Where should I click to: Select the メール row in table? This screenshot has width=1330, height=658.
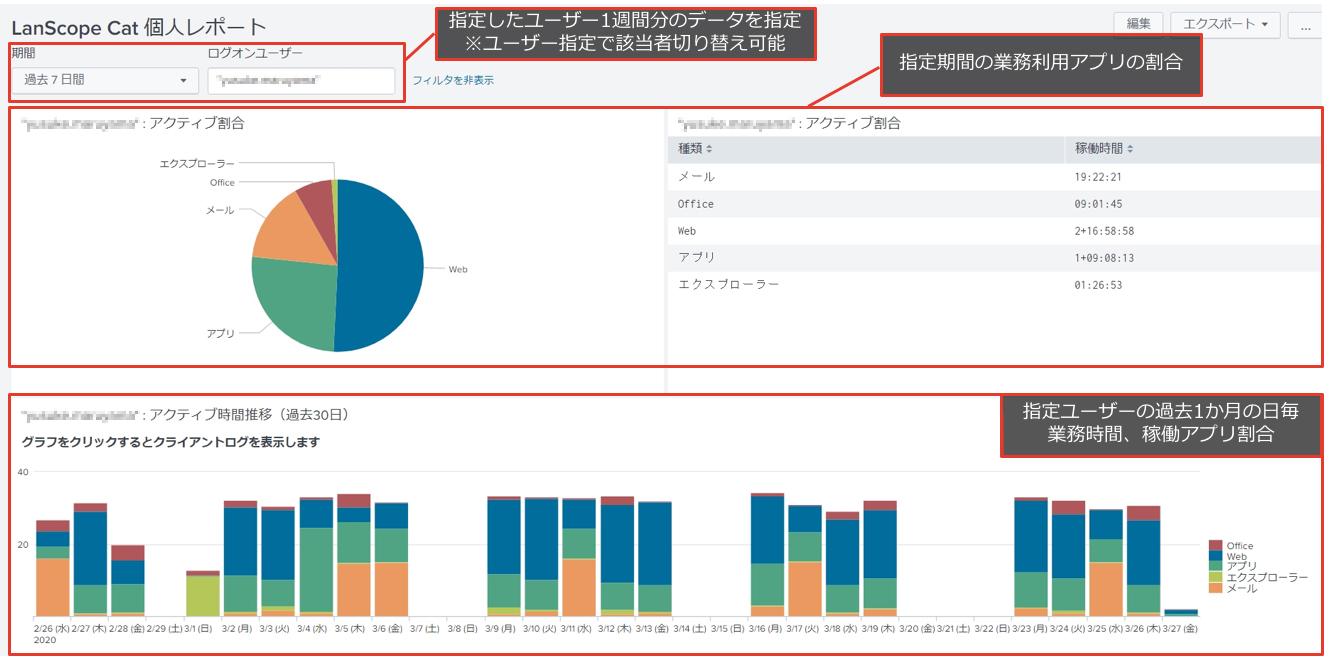(994, 177)
